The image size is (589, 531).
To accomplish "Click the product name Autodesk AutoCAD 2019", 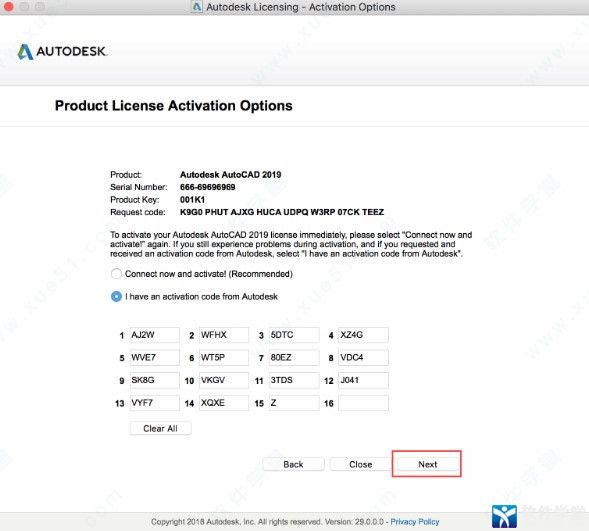I will click(x=230, y=175).
